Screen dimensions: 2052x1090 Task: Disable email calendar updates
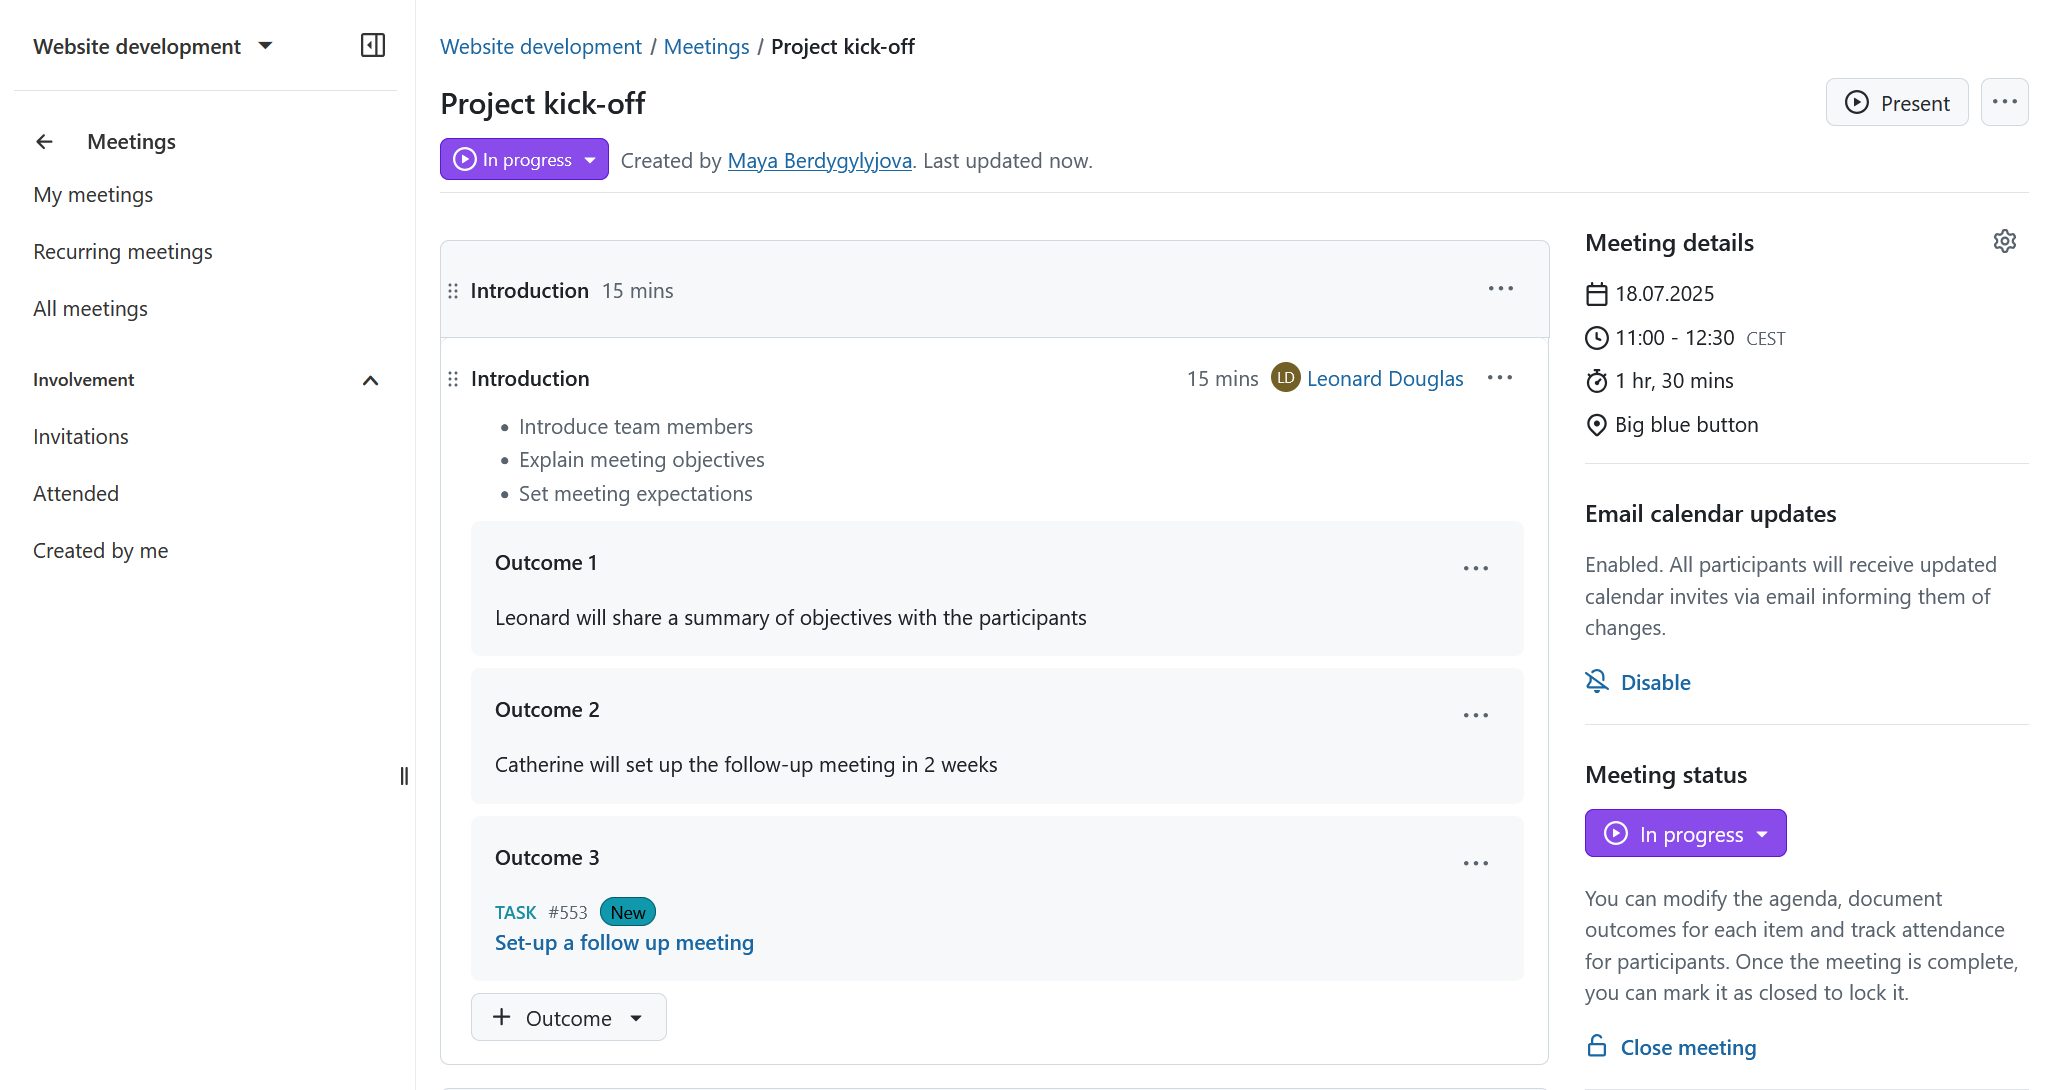[x=1655, y=681]
